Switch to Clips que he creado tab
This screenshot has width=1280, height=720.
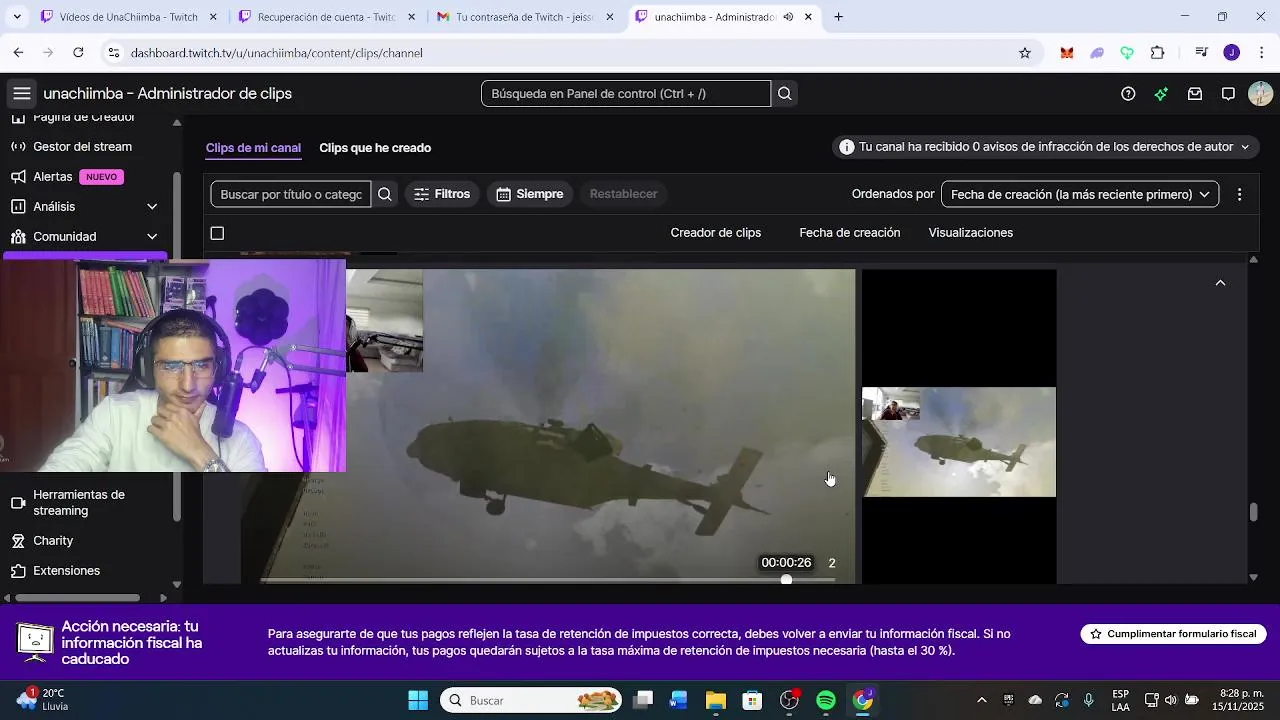375,148
